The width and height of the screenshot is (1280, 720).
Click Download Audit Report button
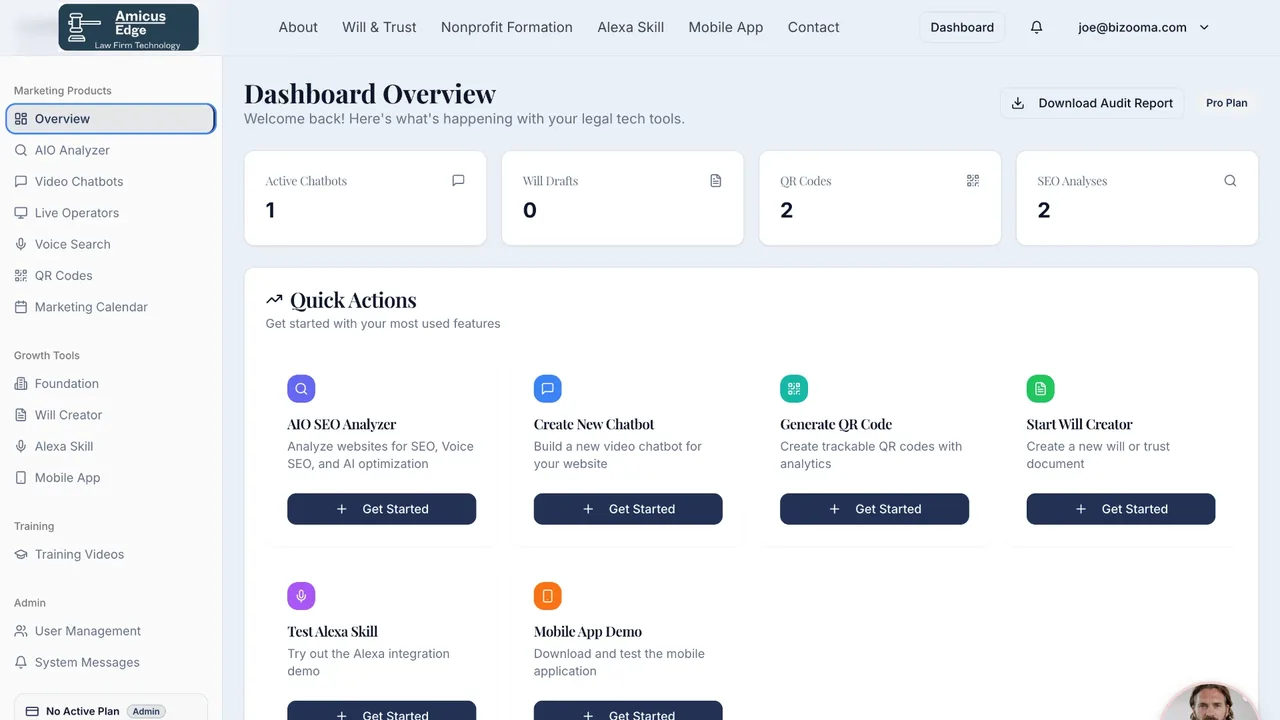[1092, 103]
